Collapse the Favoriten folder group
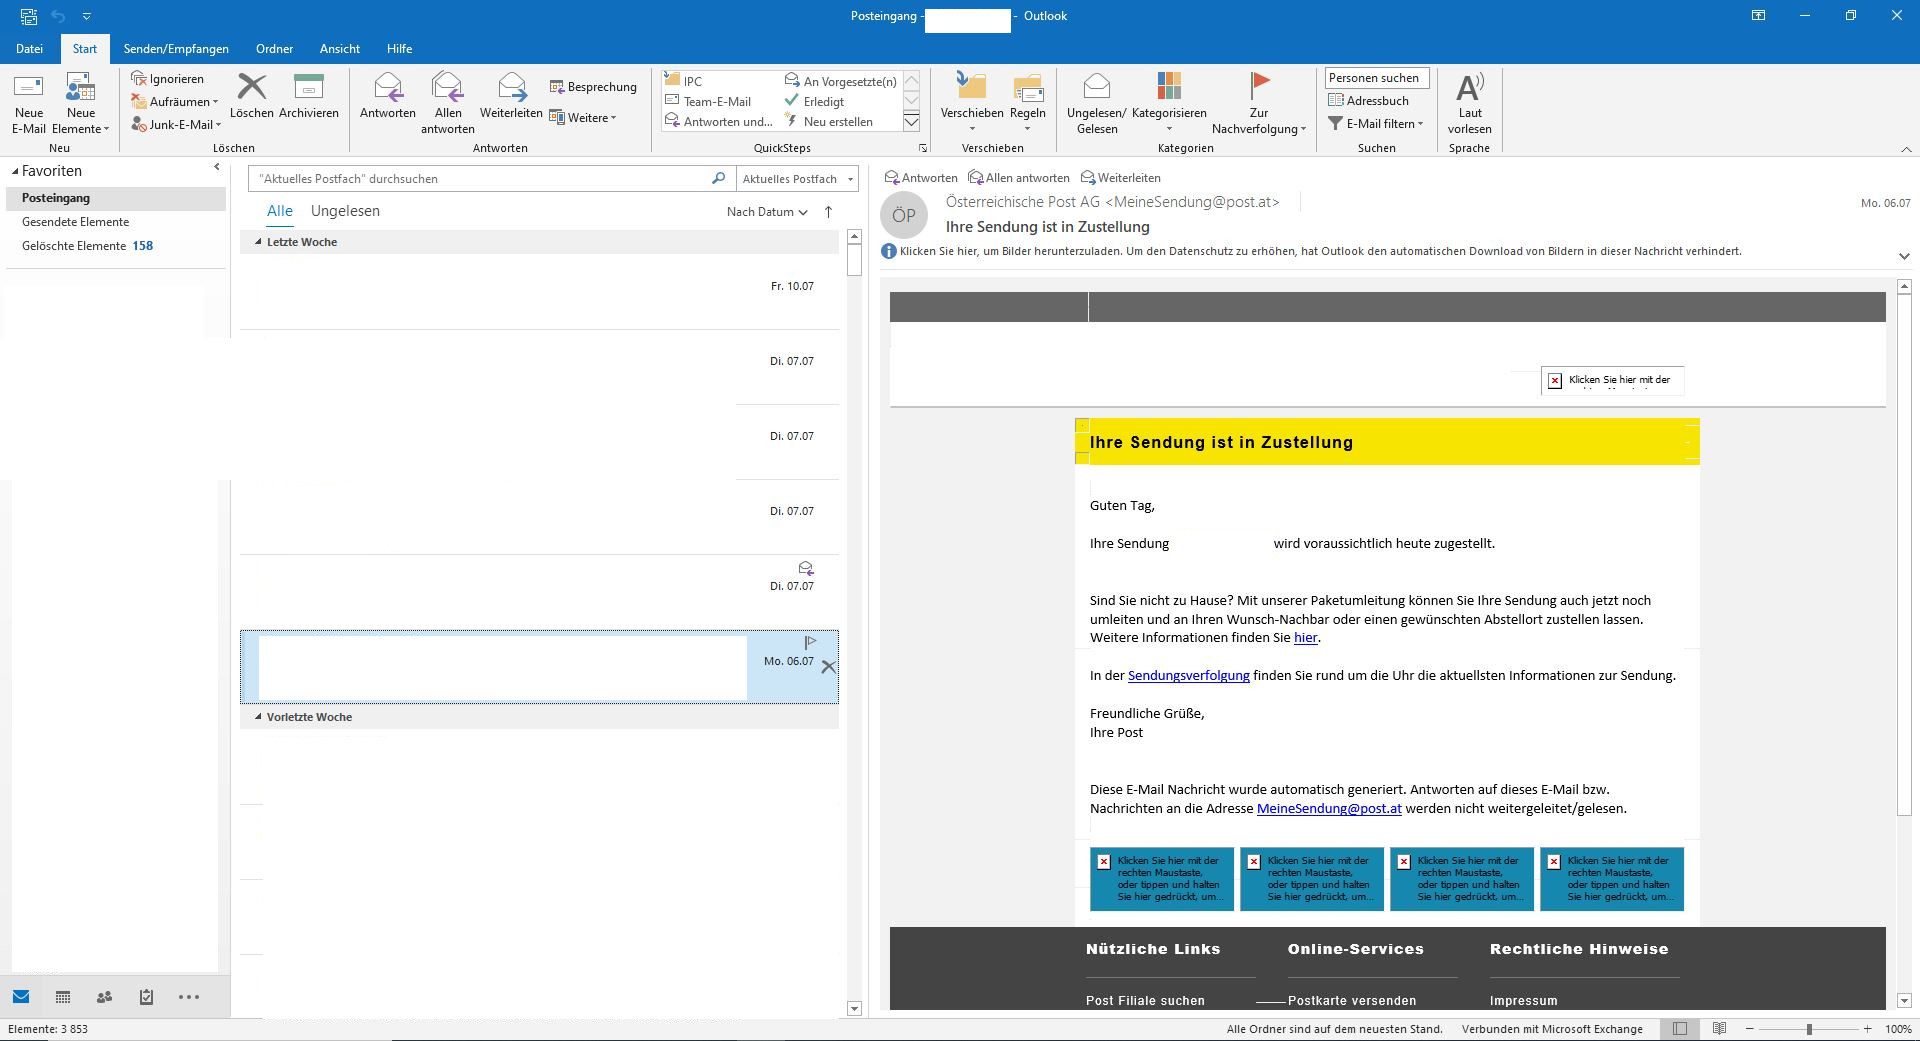1920x1041 pixels. [x=15, y=171]
